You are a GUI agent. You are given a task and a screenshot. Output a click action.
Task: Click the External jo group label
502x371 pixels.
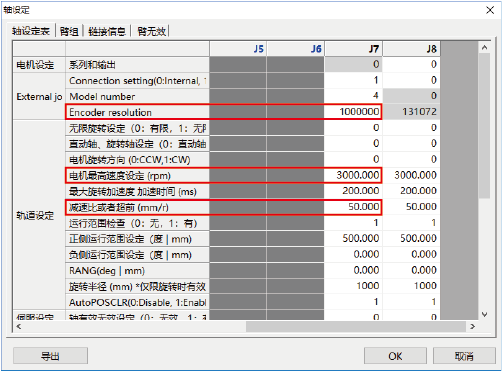[x=39, y=96]
